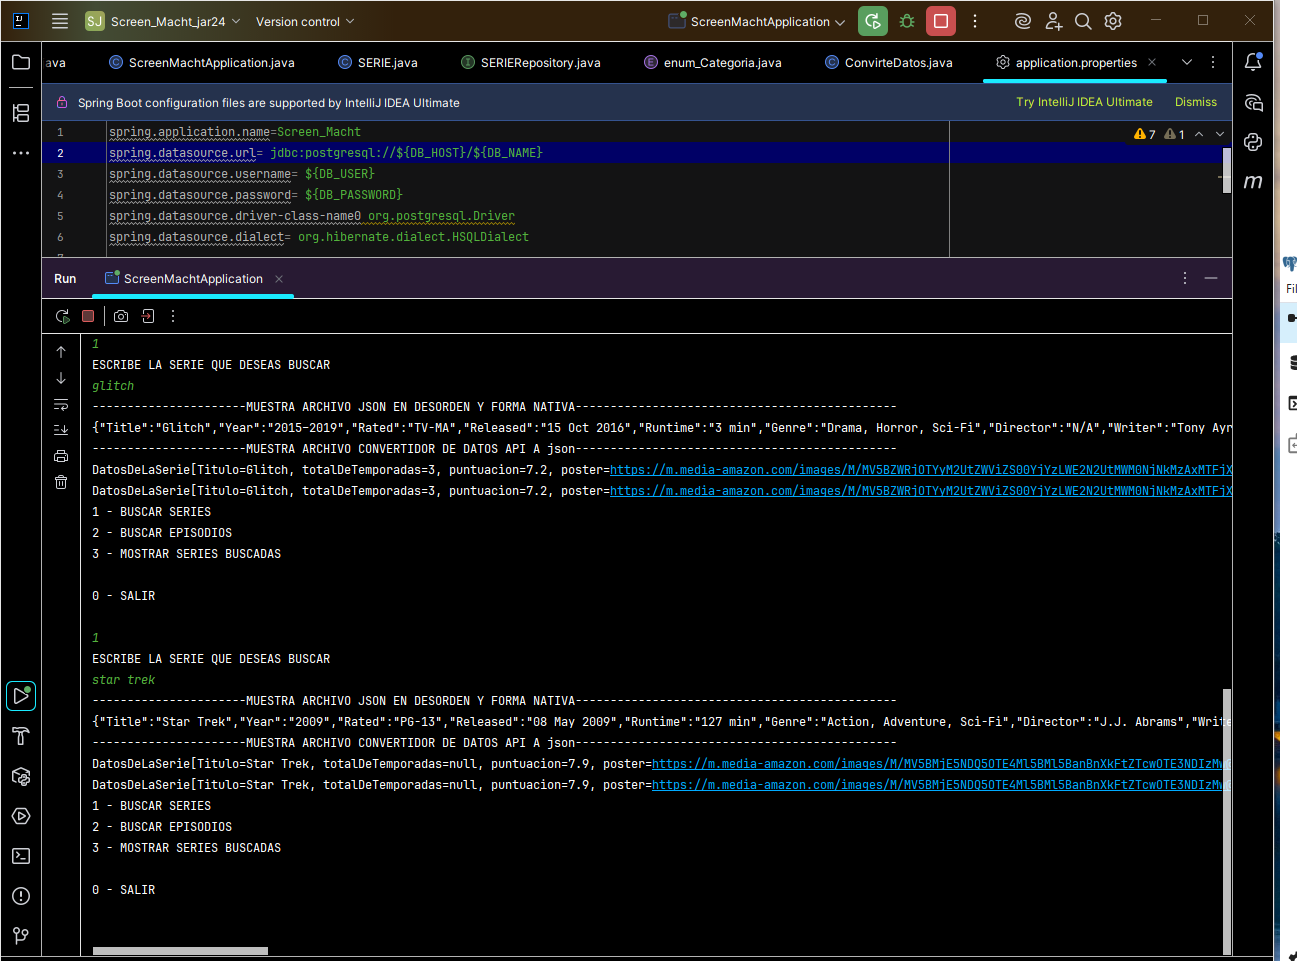Go to next highlighted problem arrow
Image resolution: width=1297 pixels, height=961 pixels.
[x=1220, y=134]
